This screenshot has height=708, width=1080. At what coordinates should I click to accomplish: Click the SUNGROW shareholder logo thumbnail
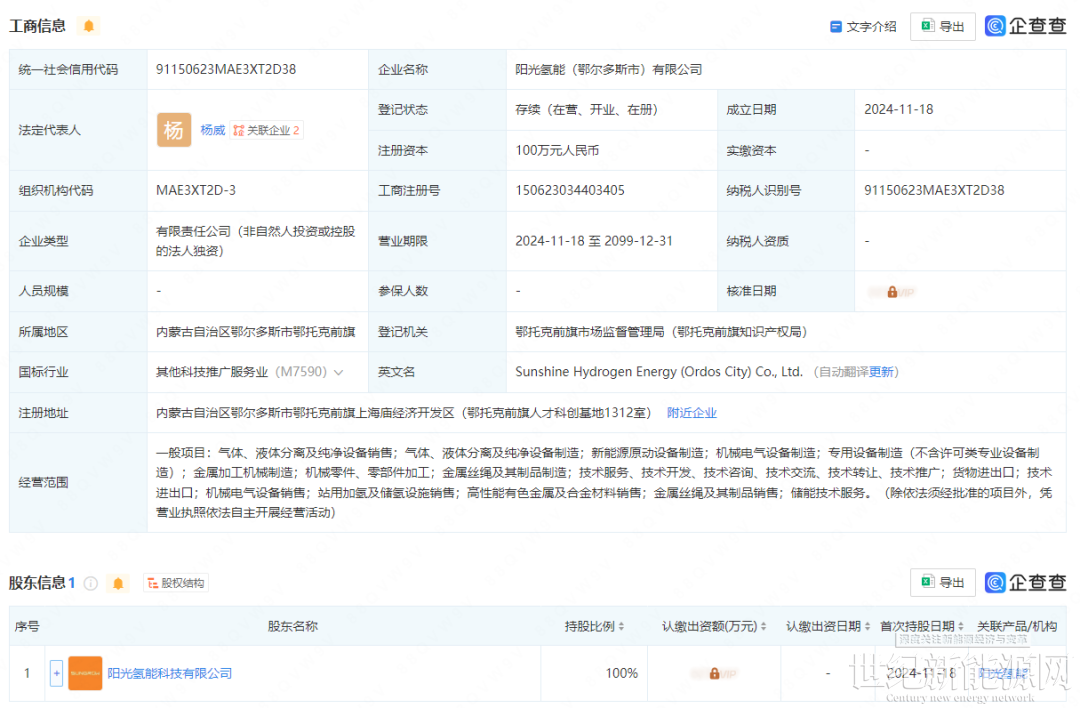coord(85,673)
